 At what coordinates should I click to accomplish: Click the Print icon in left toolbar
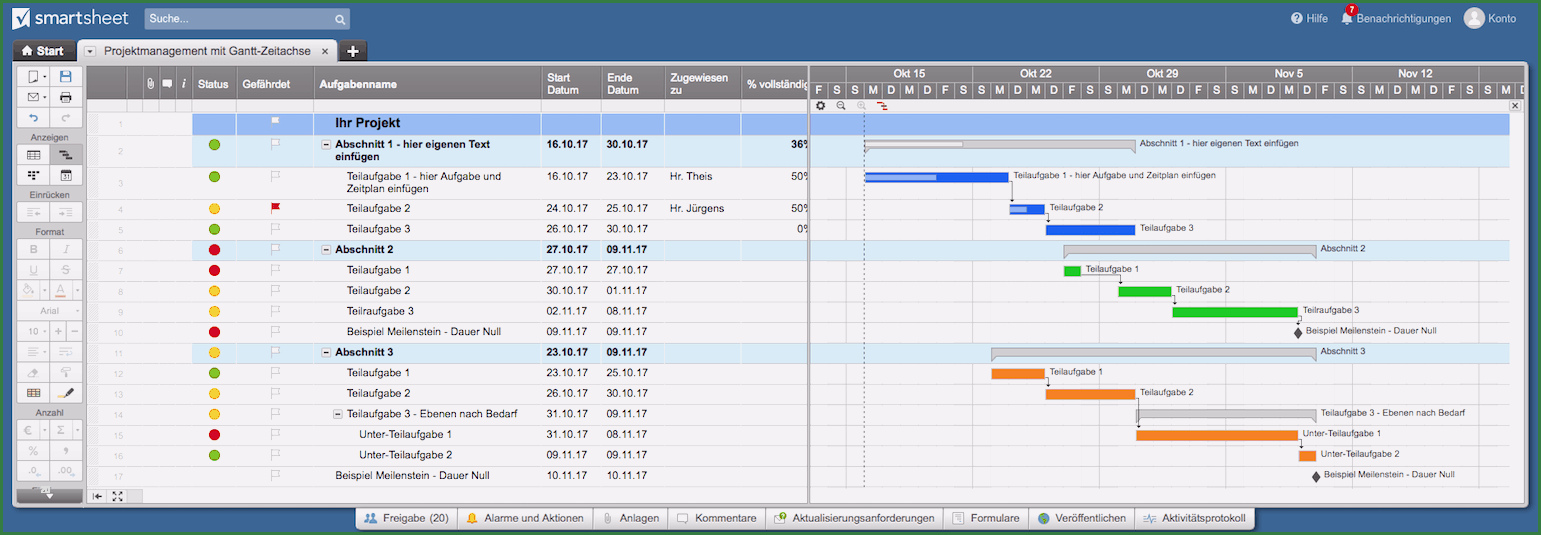[66, 97]
